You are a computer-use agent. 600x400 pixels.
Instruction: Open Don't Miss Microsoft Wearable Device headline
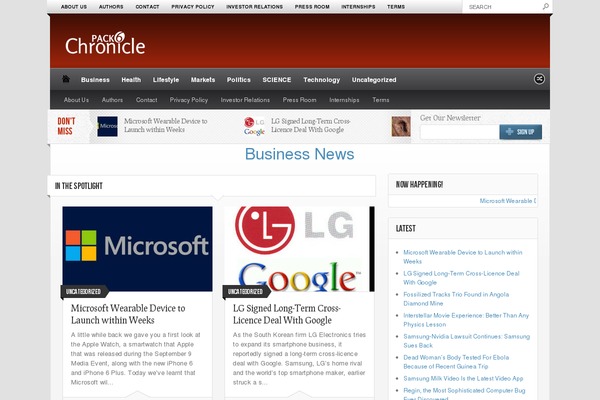[165, 126]
